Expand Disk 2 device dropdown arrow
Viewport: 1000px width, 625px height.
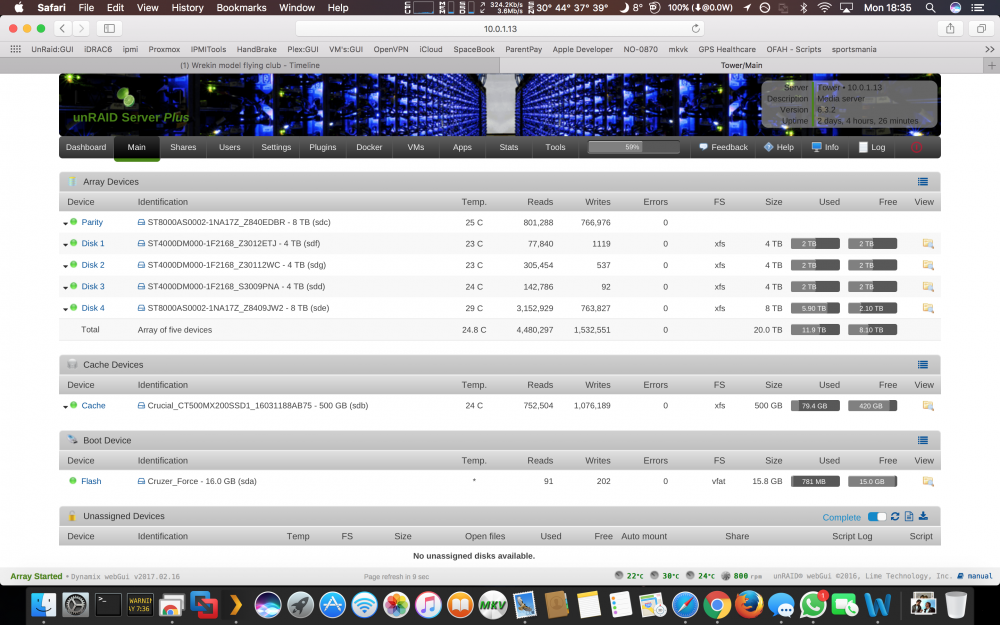click(65, 267)
